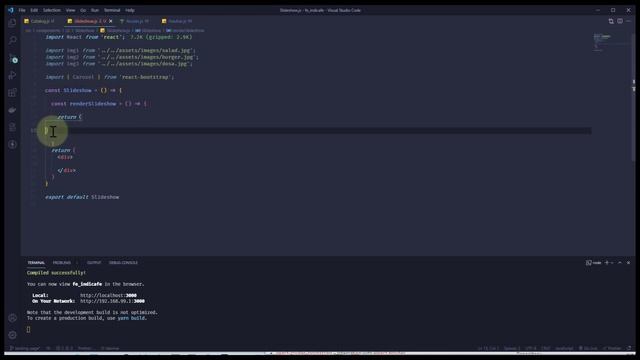
Task: Click the closing </div> tag line
Action: [x=67, y=170]
